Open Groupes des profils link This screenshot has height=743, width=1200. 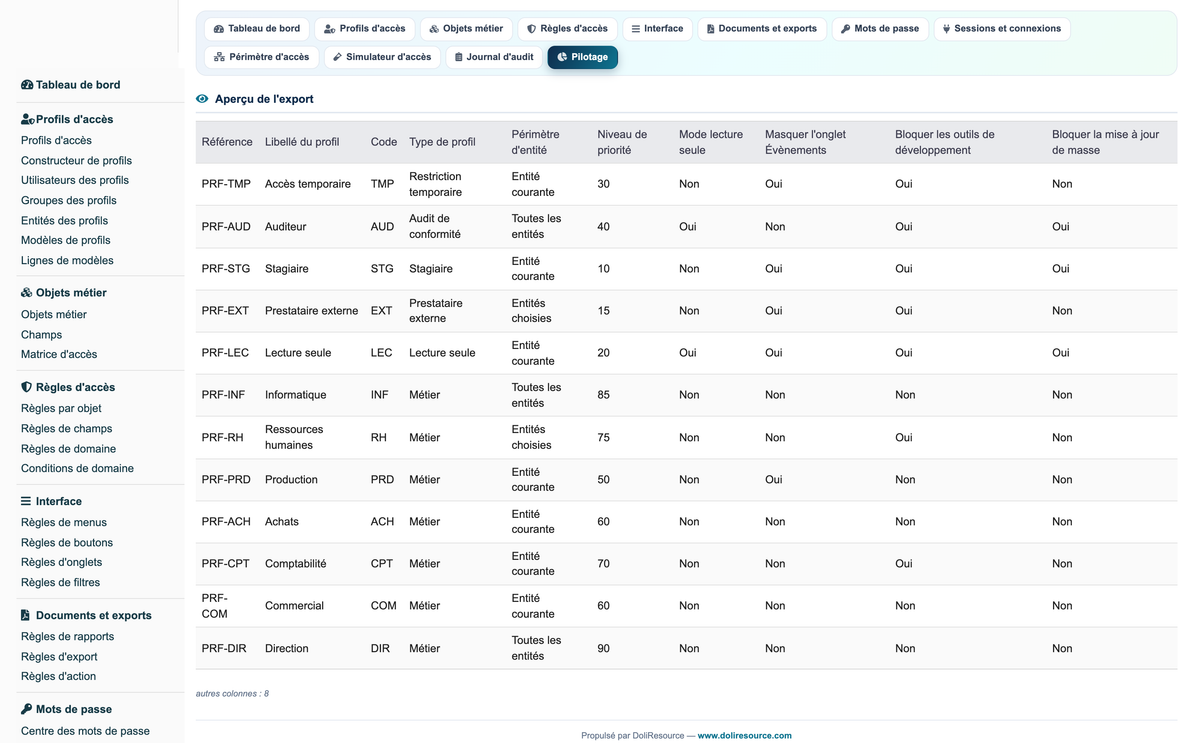pyautogui.click(x=69, y=200)
